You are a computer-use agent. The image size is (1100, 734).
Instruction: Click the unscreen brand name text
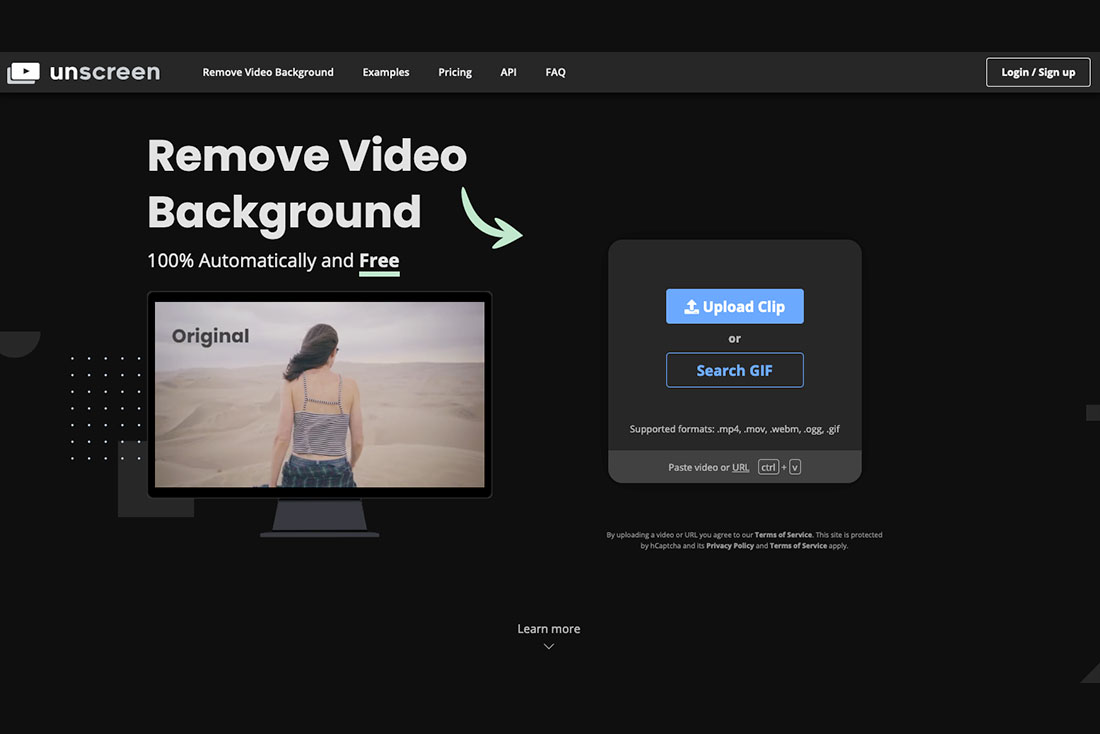[105, 72]
